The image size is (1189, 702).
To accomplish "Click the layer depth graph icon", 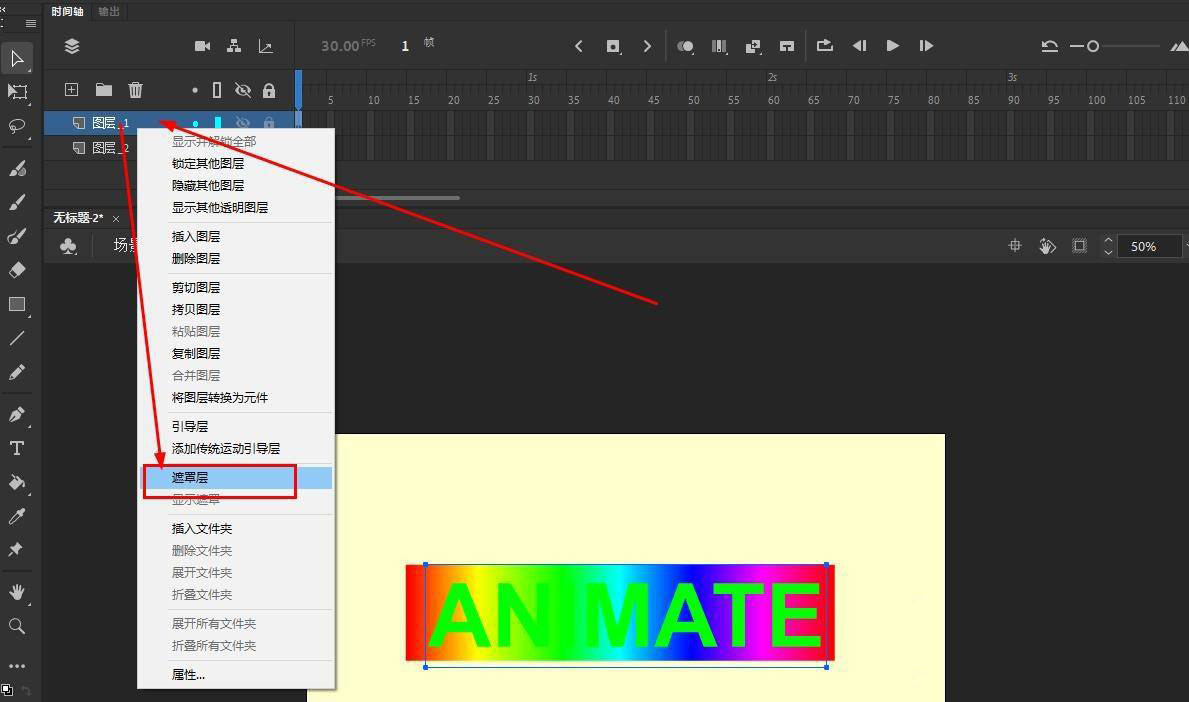I will (265, 46).
